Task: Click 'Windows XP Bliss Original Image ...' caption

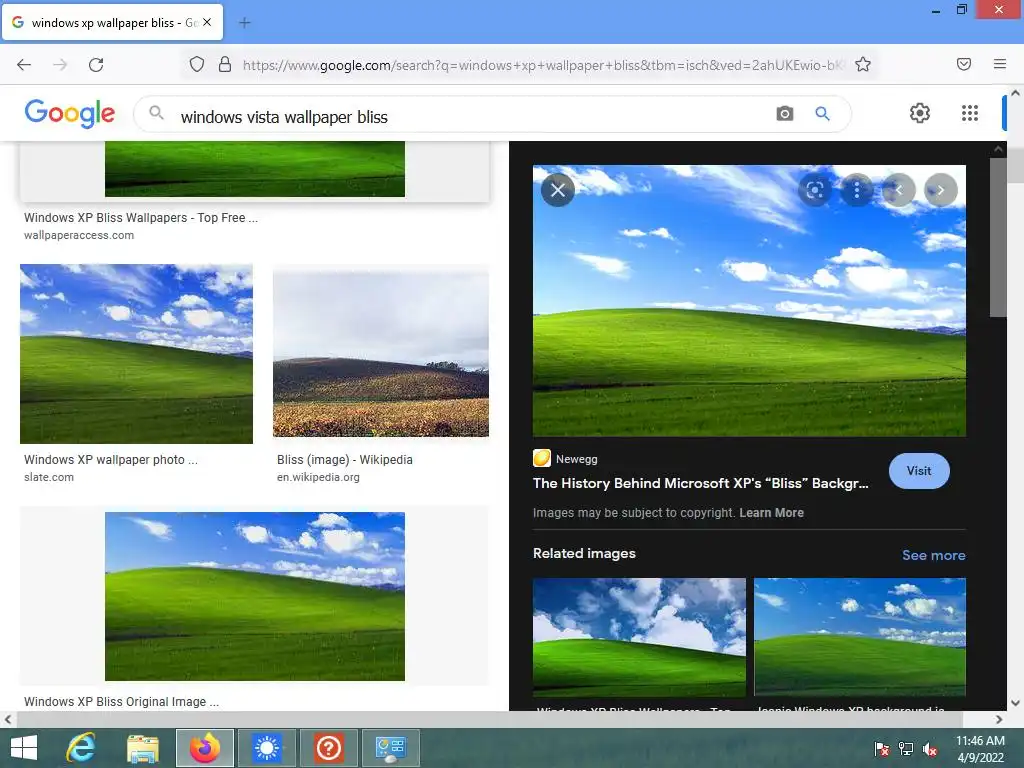Action: [x=121, y=701]
